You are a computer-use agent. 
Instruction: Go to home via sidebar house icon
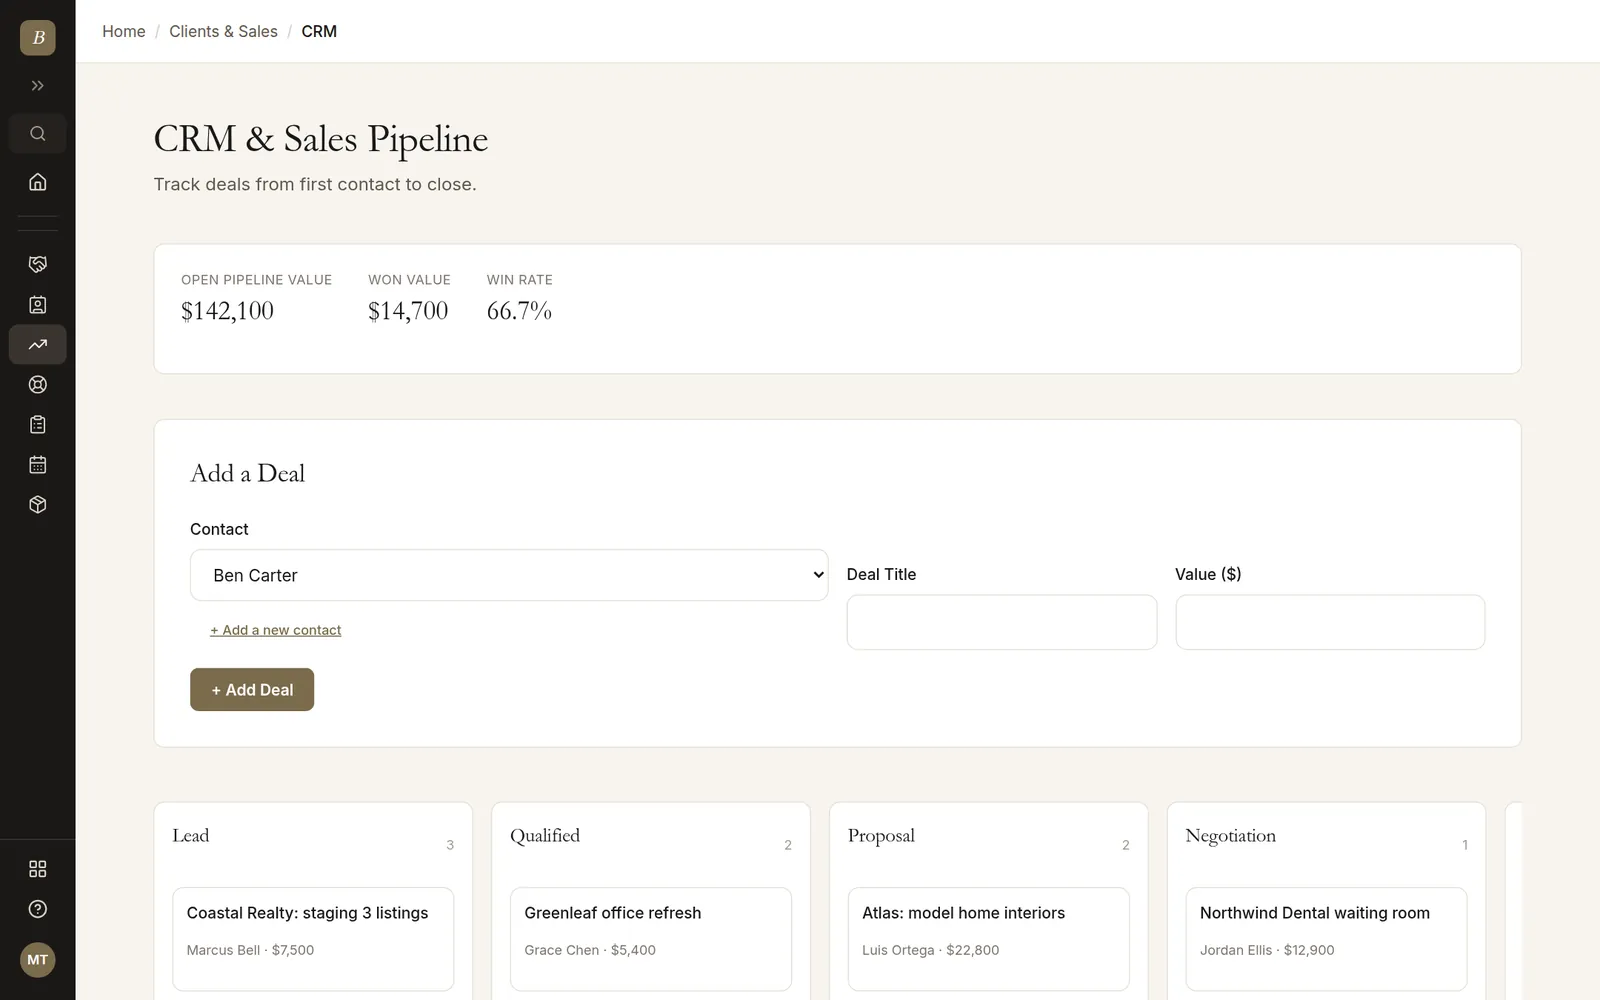pyautogui.click(x=38, y=182)
